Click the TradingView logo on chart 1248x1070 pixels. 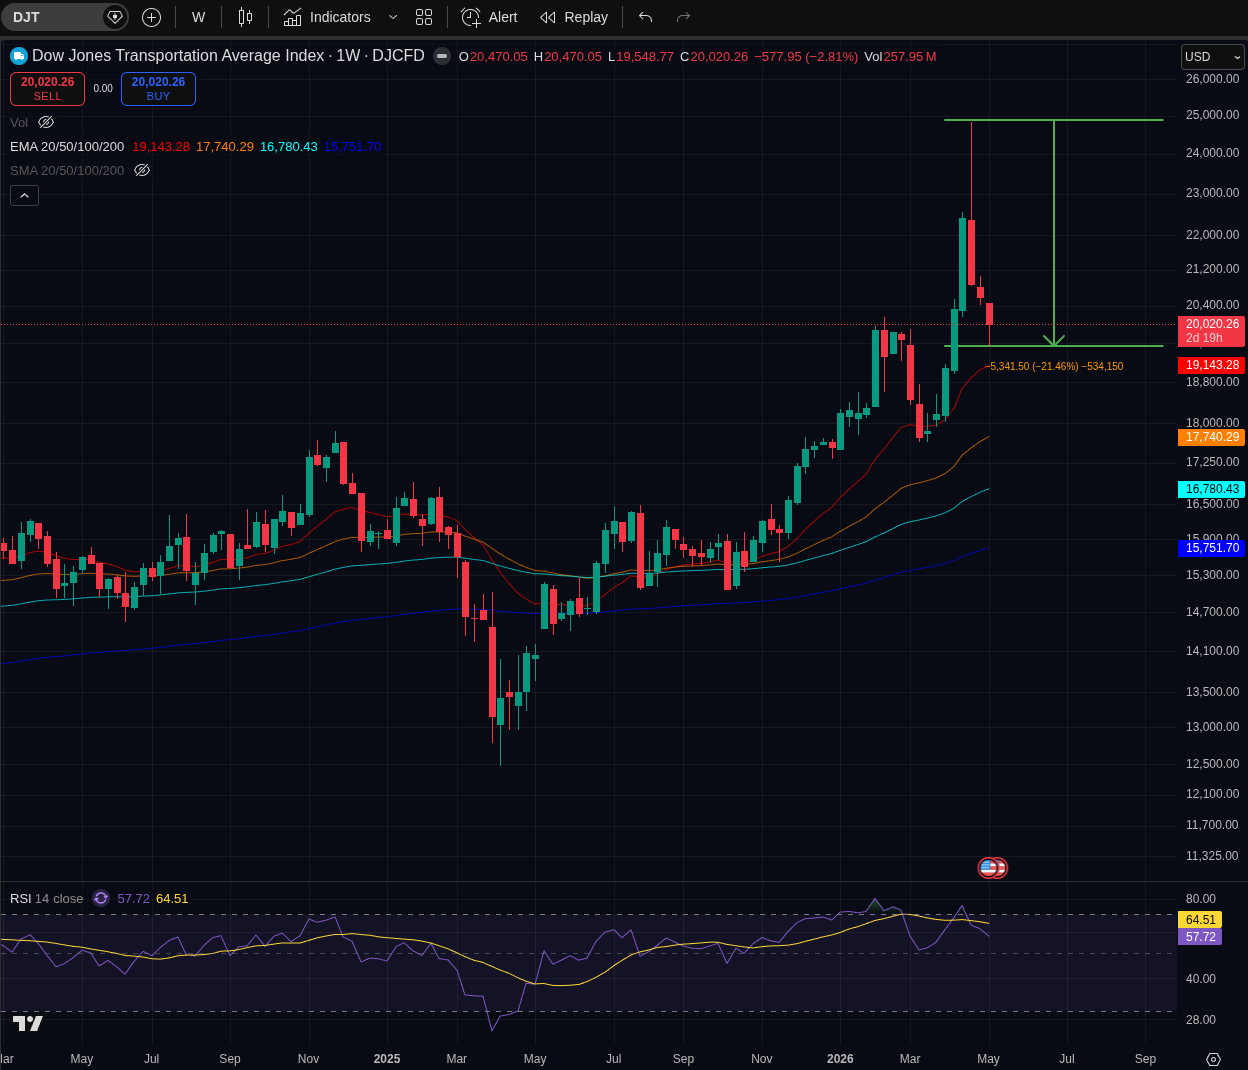tap(28, 1023)
